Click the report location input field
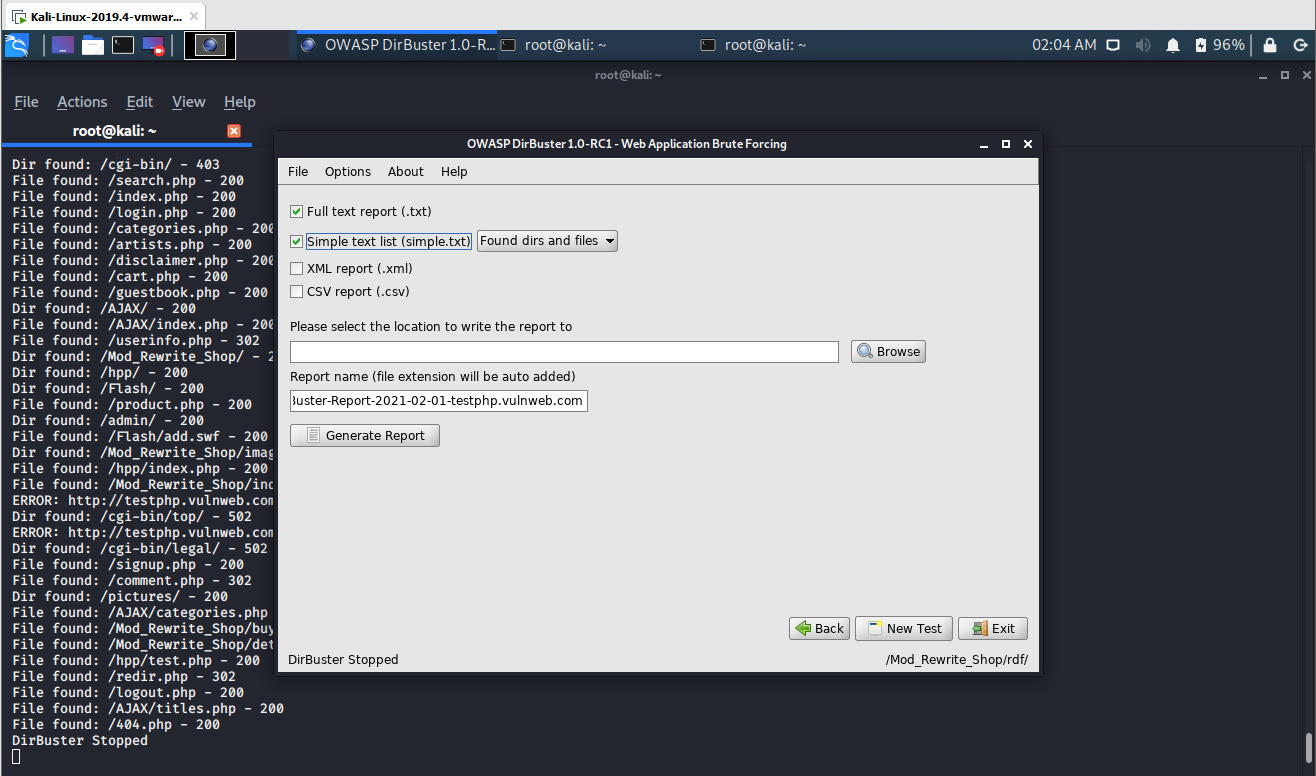The height and width of the screenshot is (776, 1316). pos(564,352)
